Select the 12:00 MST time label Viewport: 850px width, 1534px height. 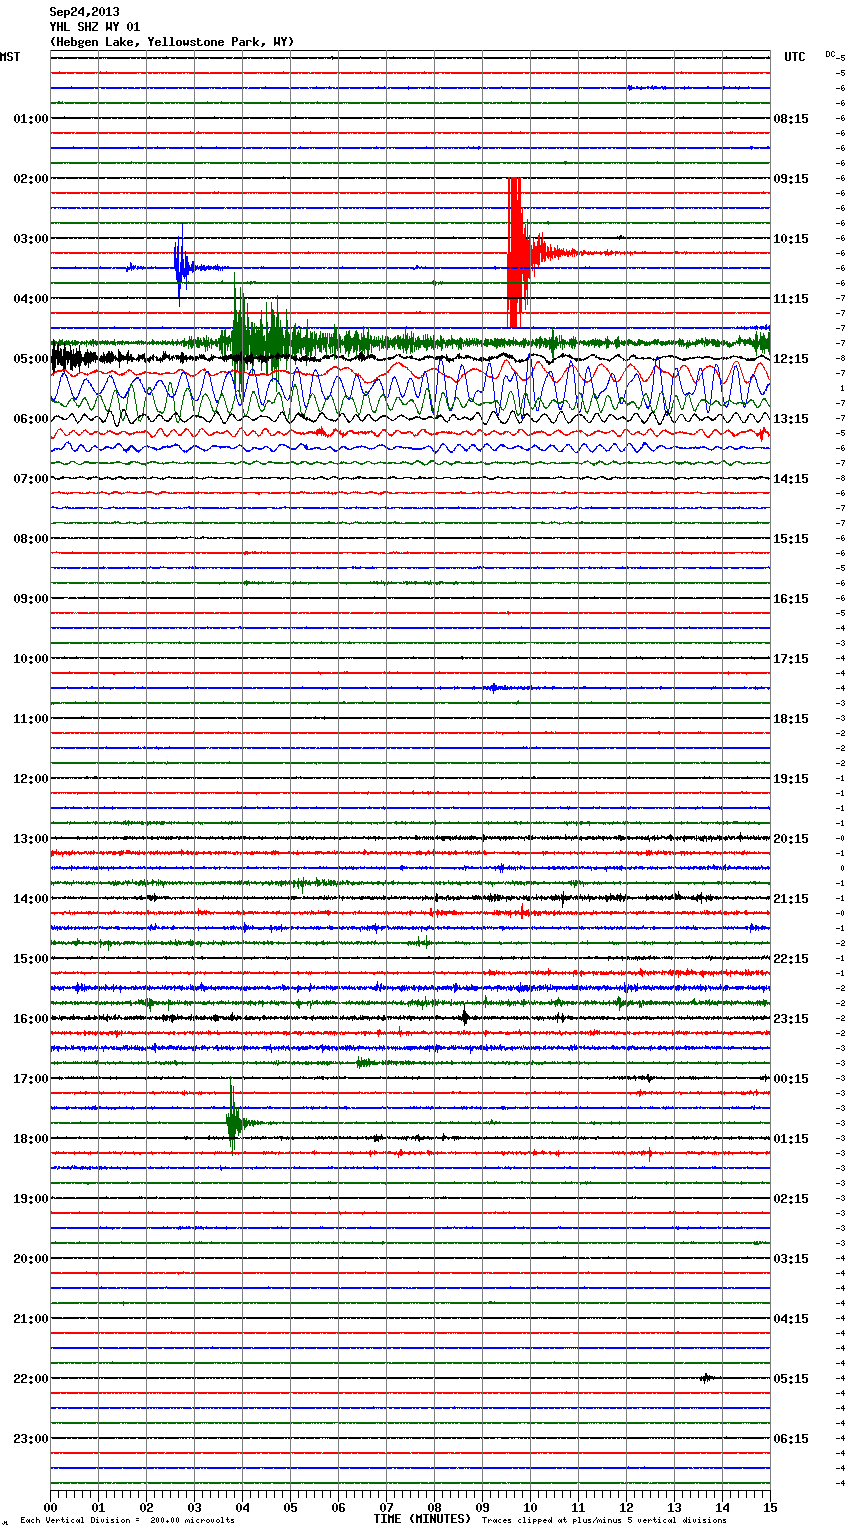pyautogui.click(x=31, y=779)
